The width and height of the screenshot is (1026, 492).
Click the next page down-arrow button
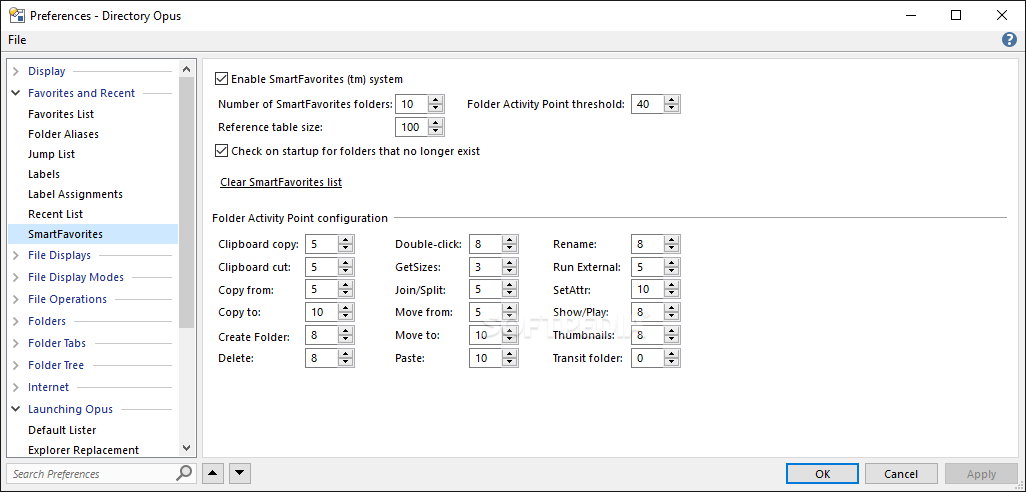240,473
